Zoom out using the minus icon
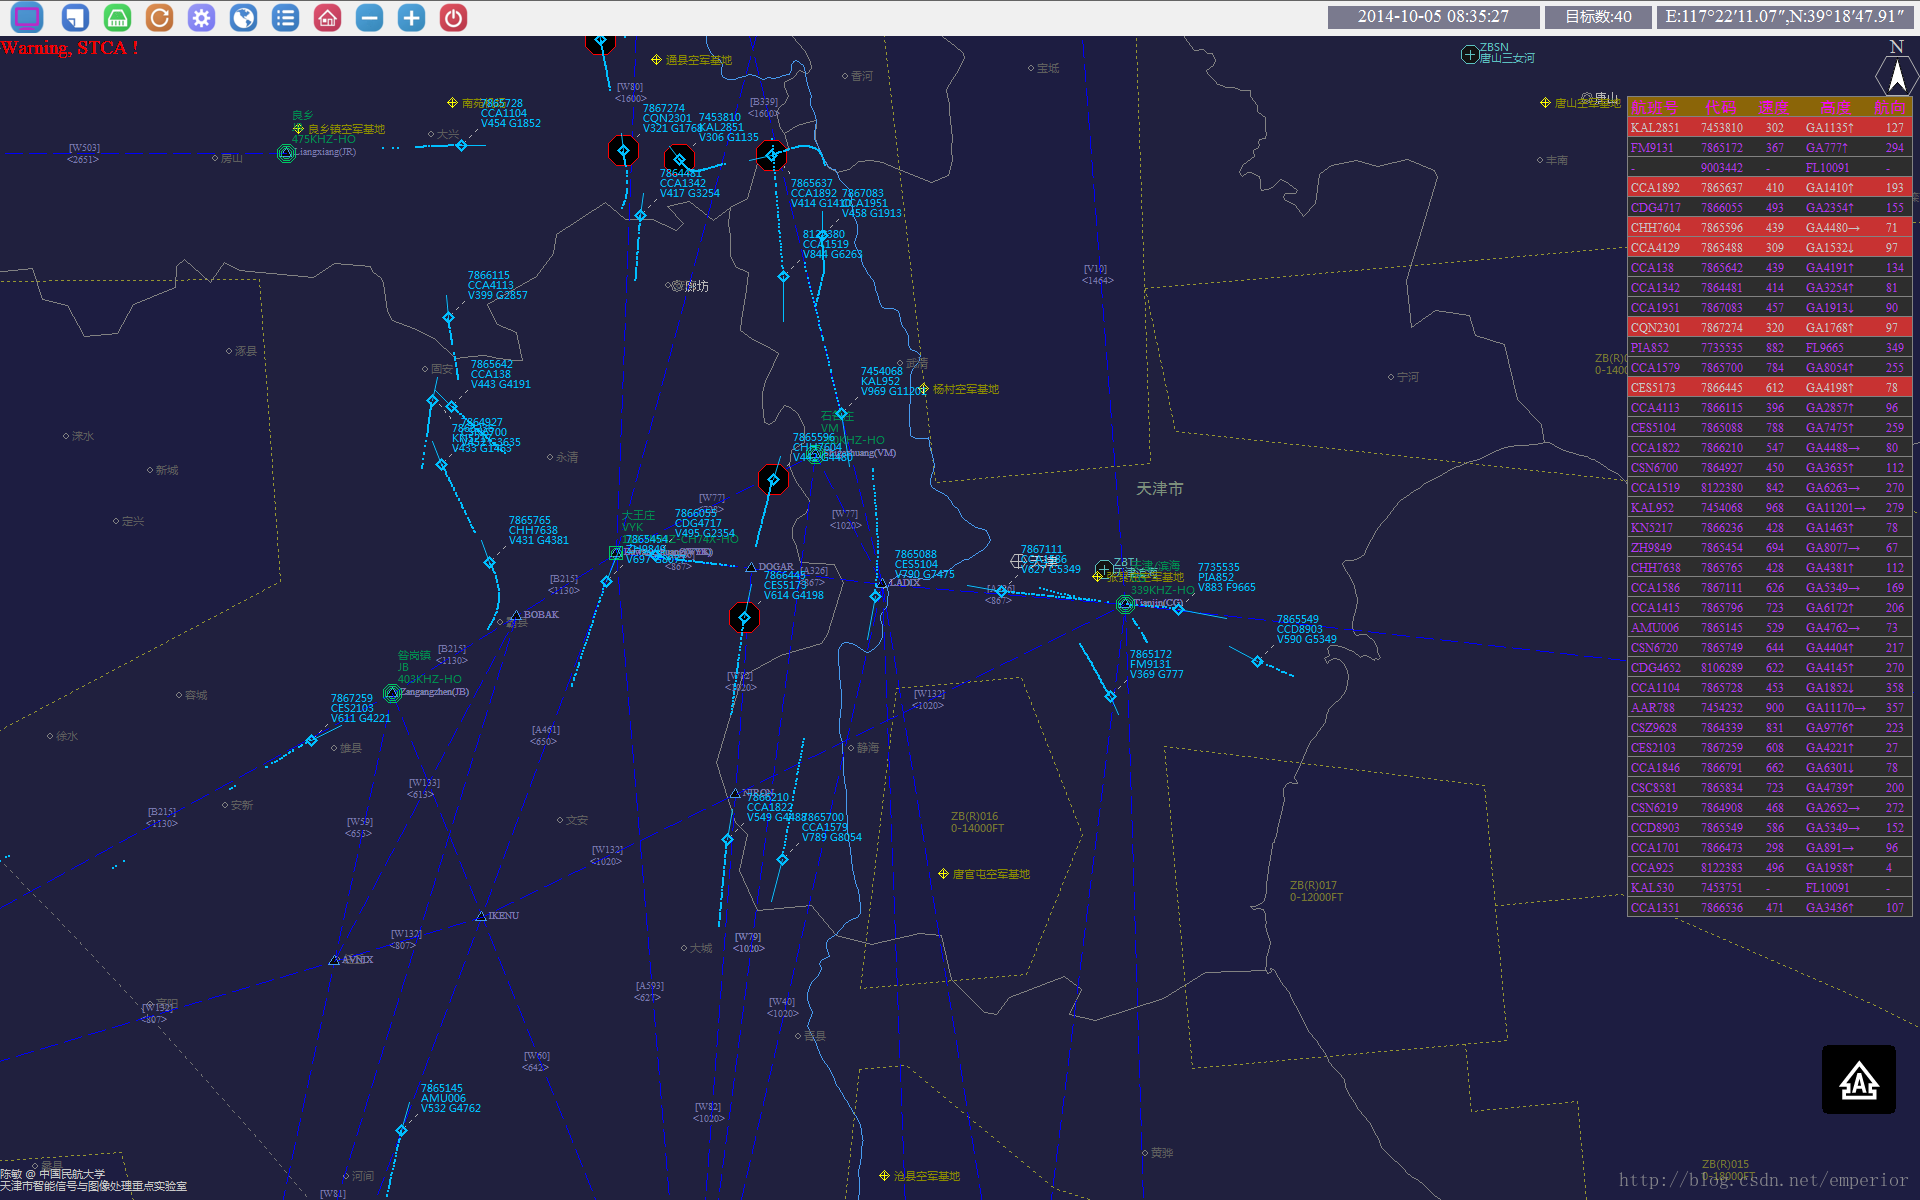Viewport: 1920px width, 1200px height. click(x=369, y=17)
